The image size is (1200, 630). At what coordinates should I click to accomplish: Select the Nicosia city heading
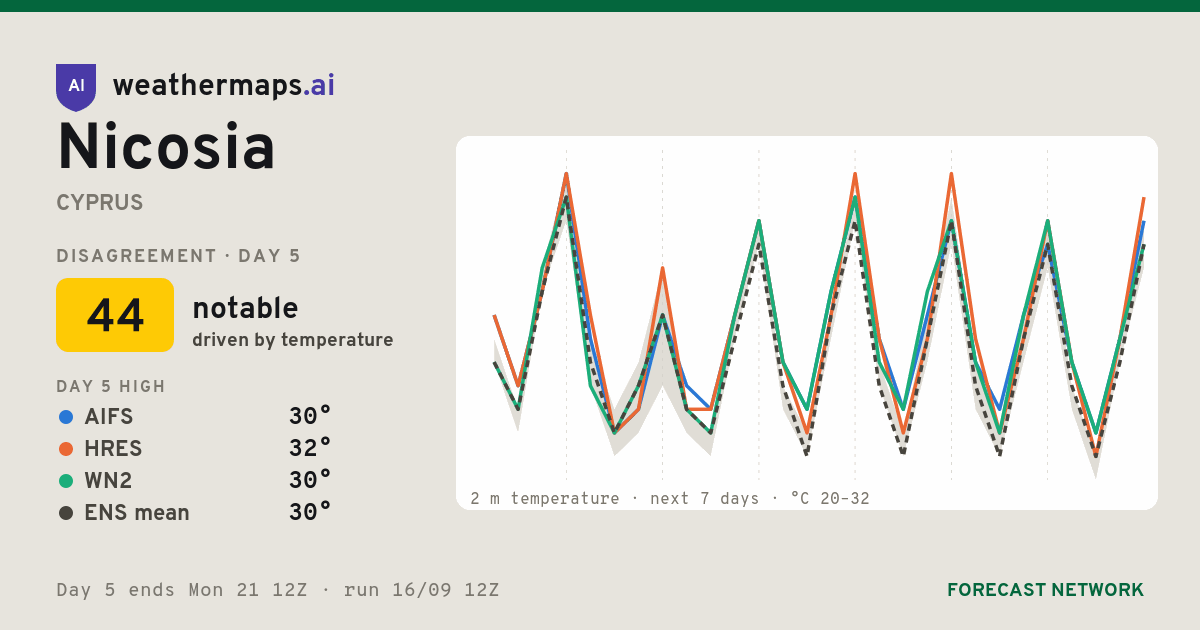[x=166, y=147]
